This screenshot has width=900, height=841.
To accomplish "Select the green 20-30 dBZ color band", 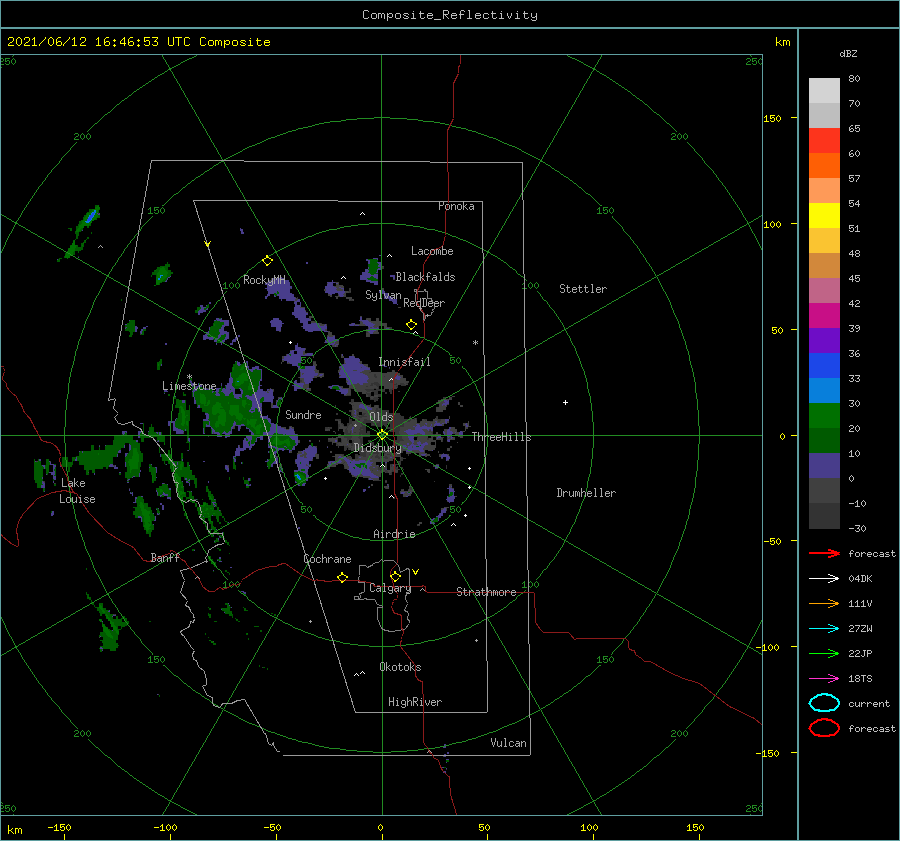I will point(824,415).
